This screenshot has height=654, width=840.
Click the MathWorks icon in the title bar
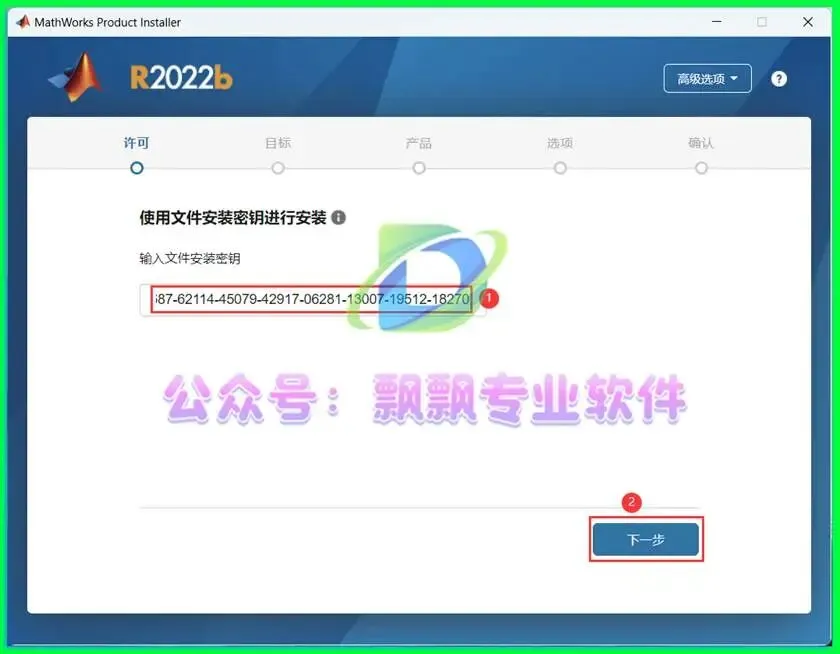[22, 22]
